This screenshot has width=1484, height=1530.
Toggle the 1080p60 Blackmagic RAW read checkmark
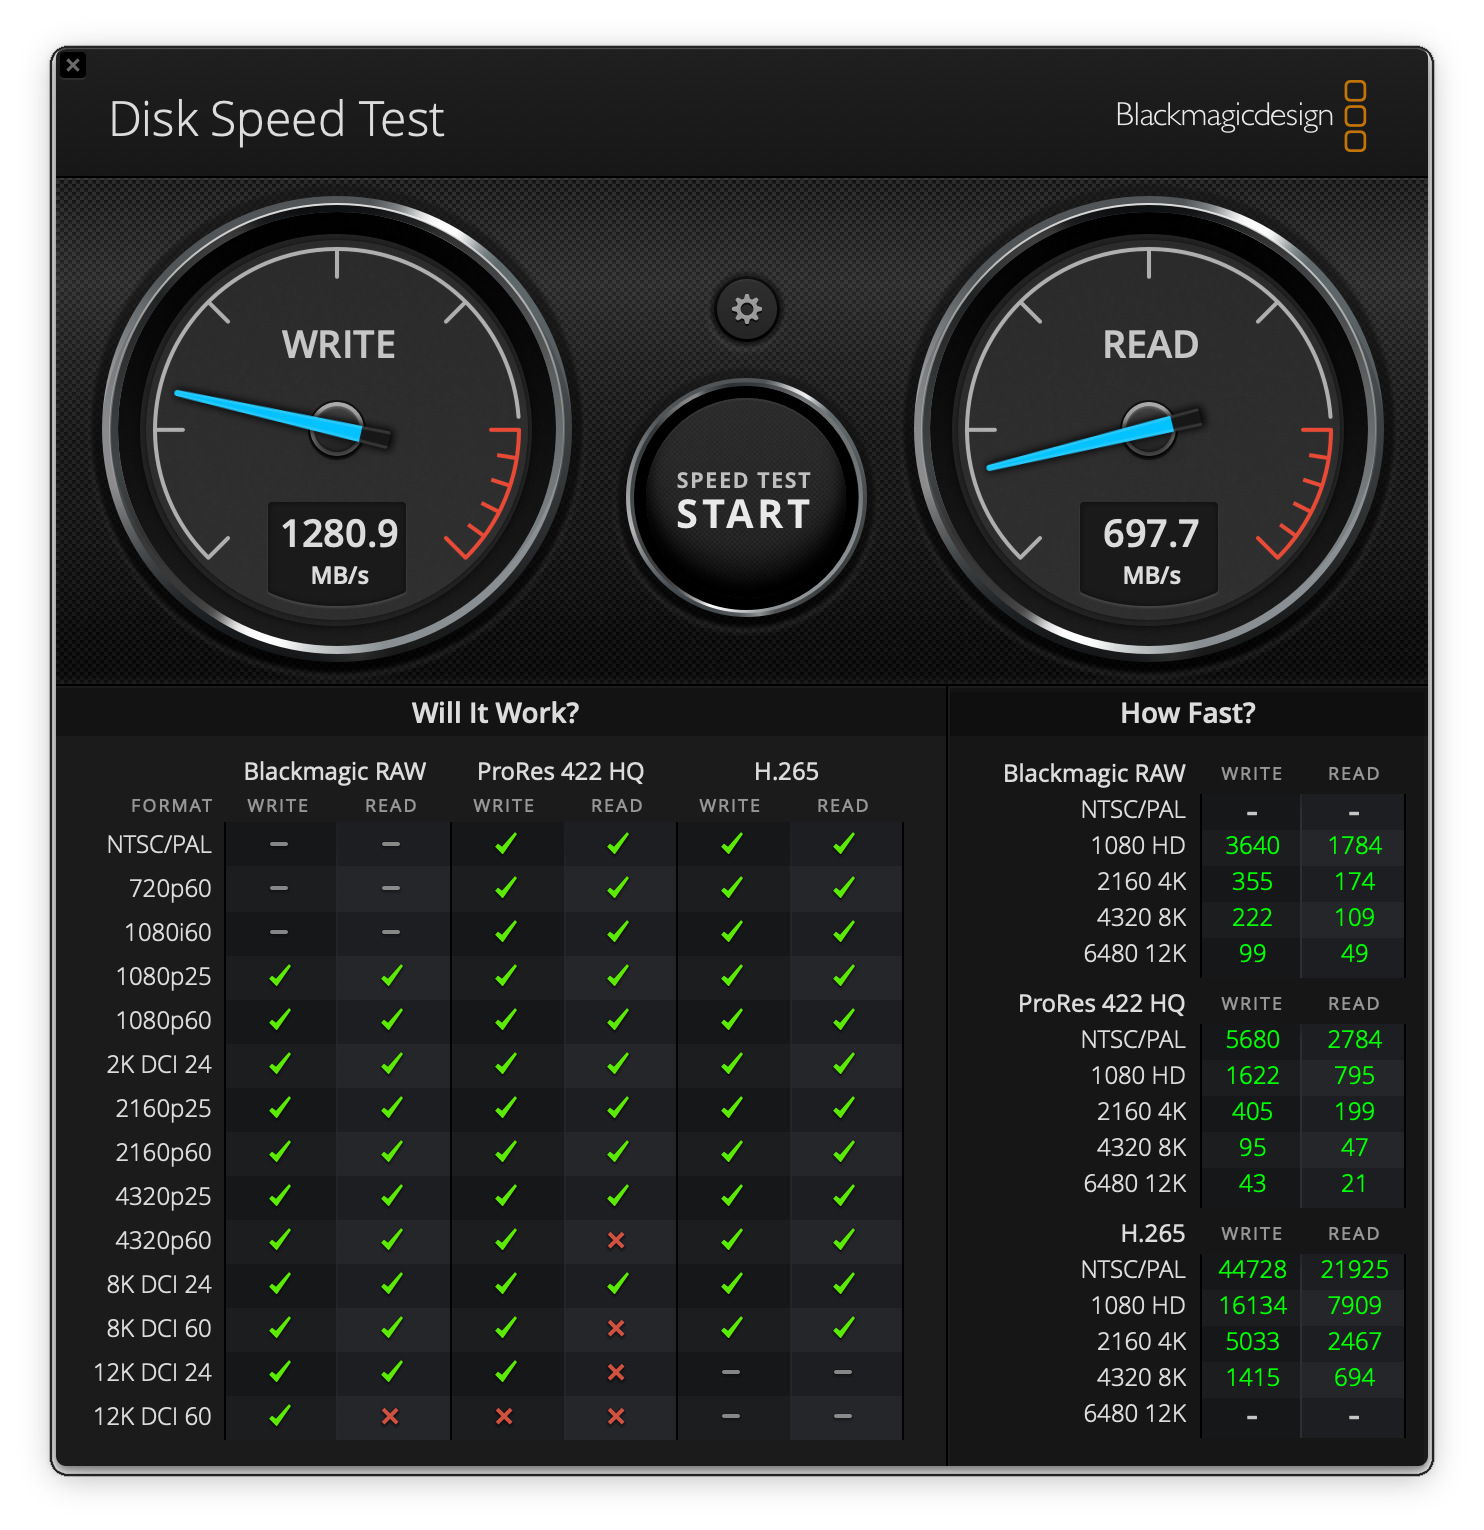click(391, 1020)
